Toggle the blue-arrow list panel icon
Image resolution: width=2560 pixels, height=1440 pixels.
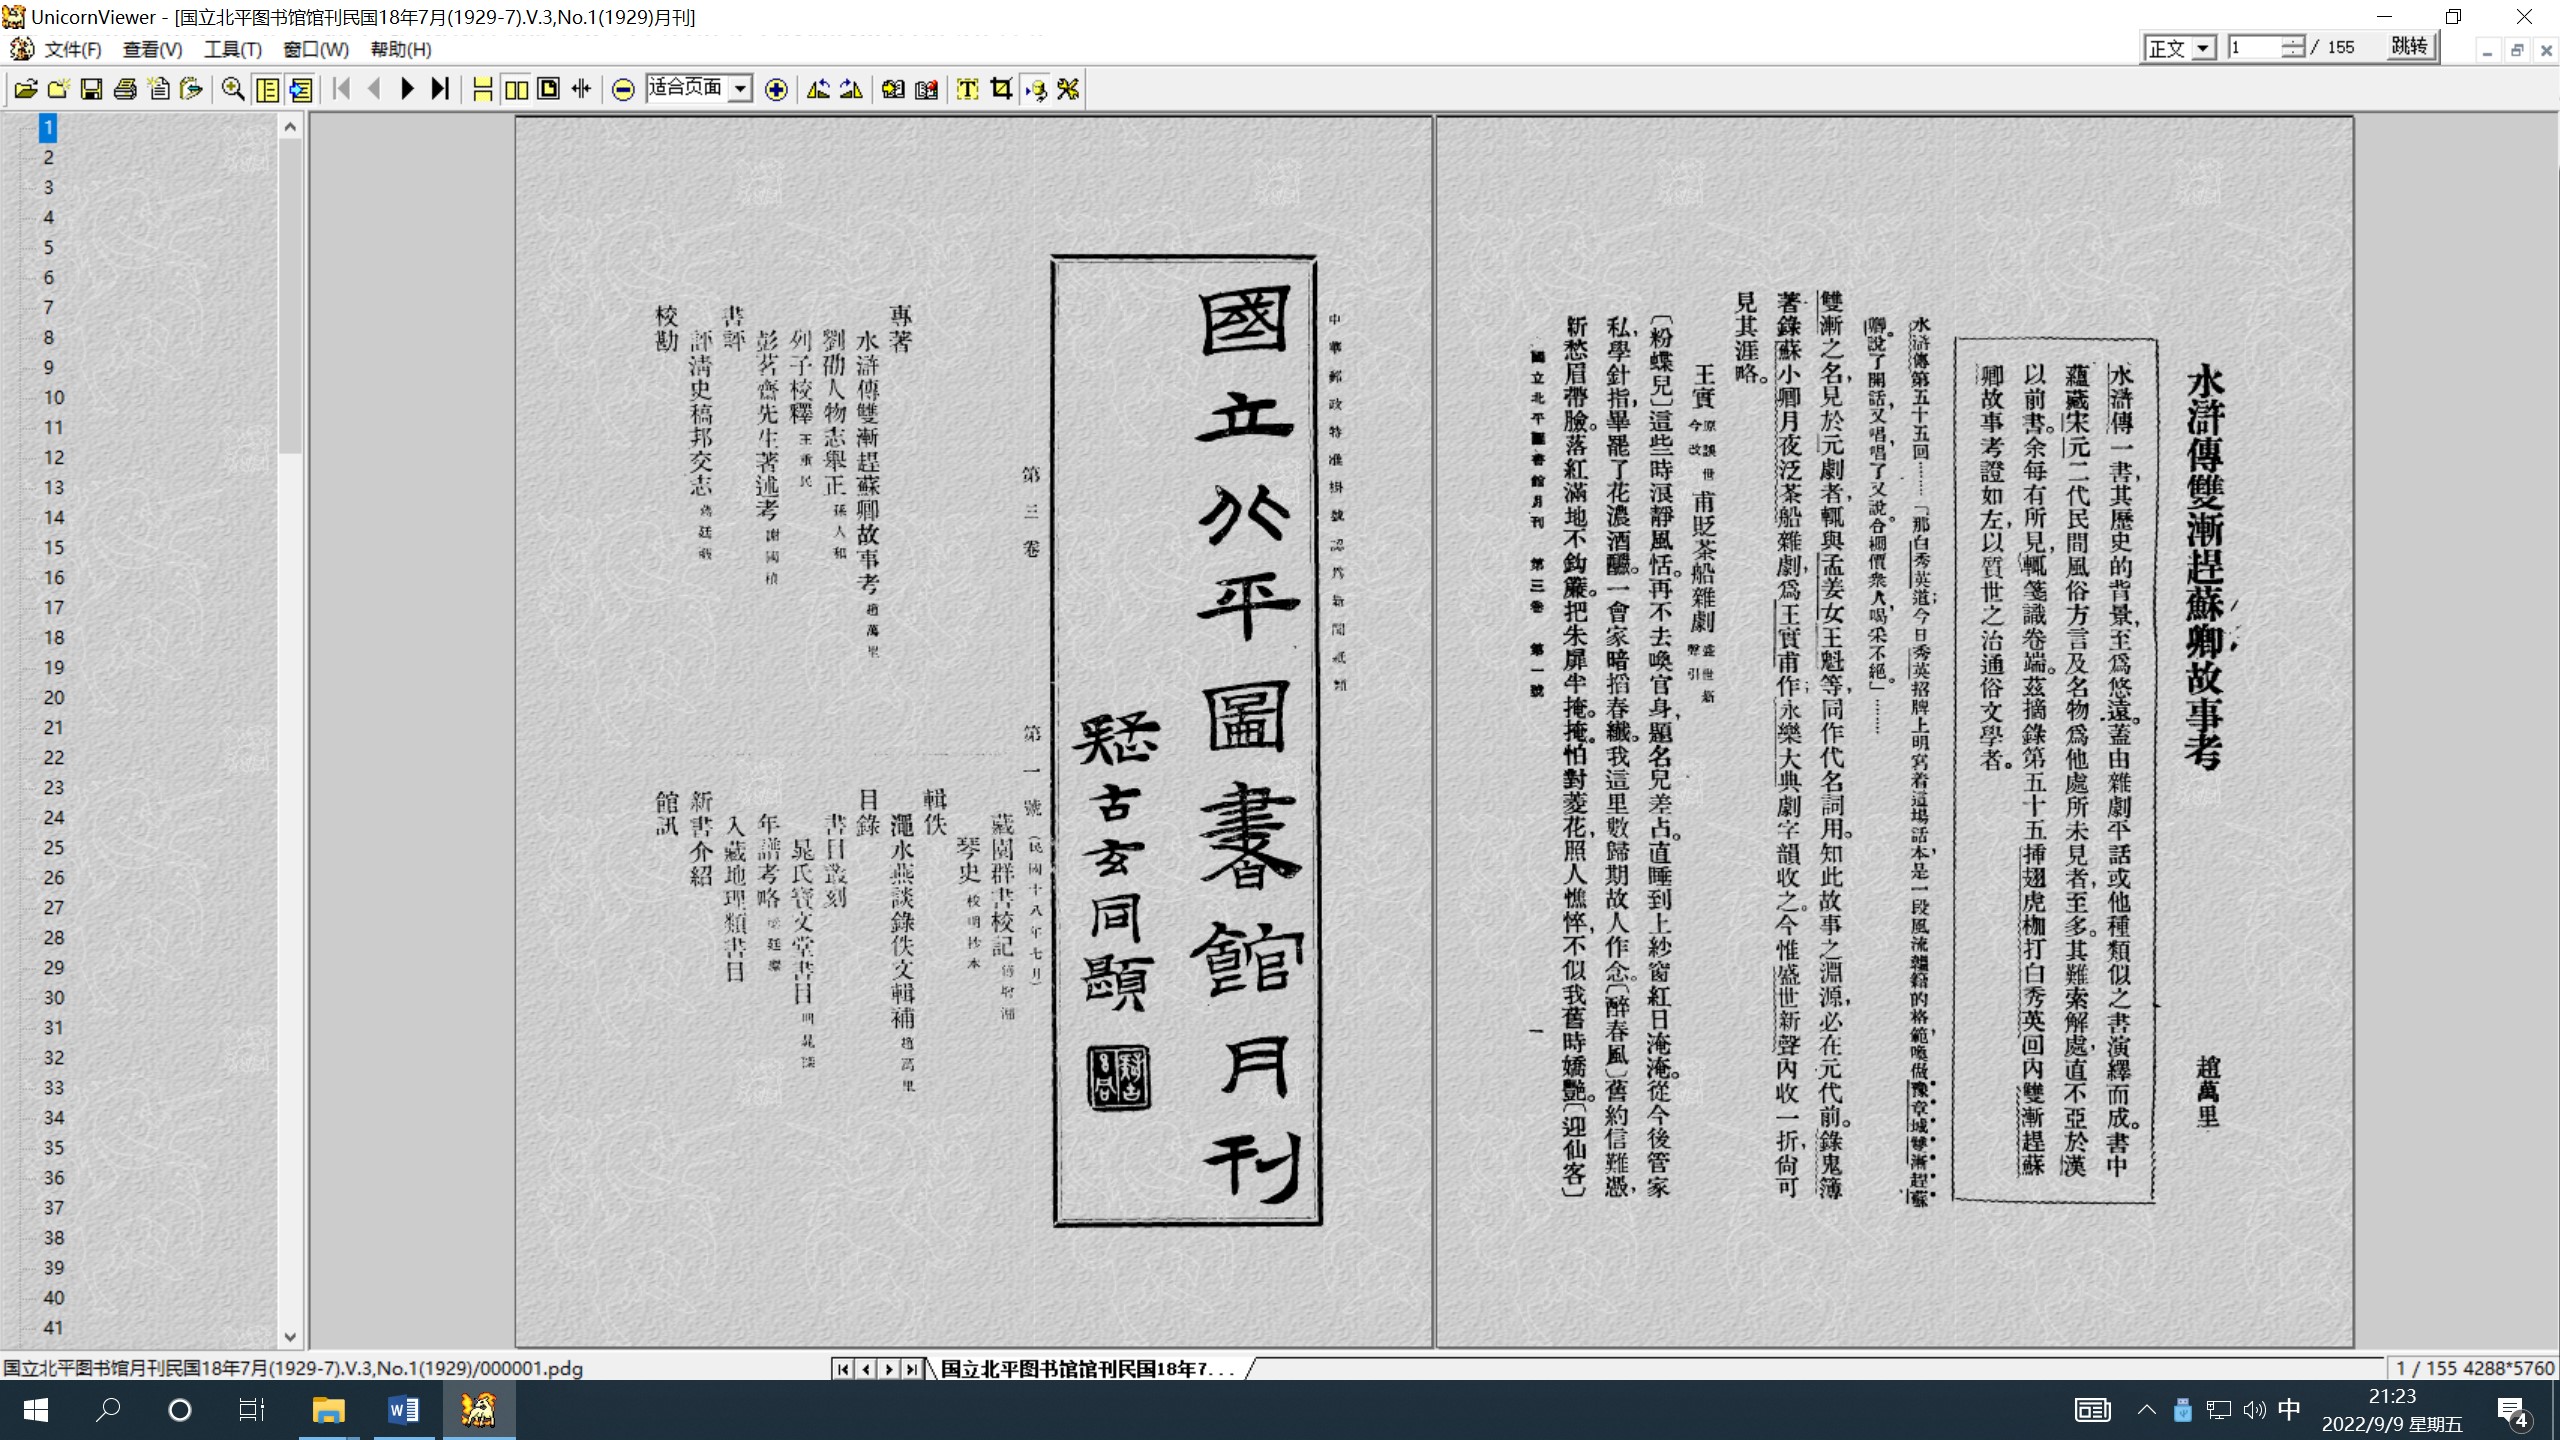point(300,89)
